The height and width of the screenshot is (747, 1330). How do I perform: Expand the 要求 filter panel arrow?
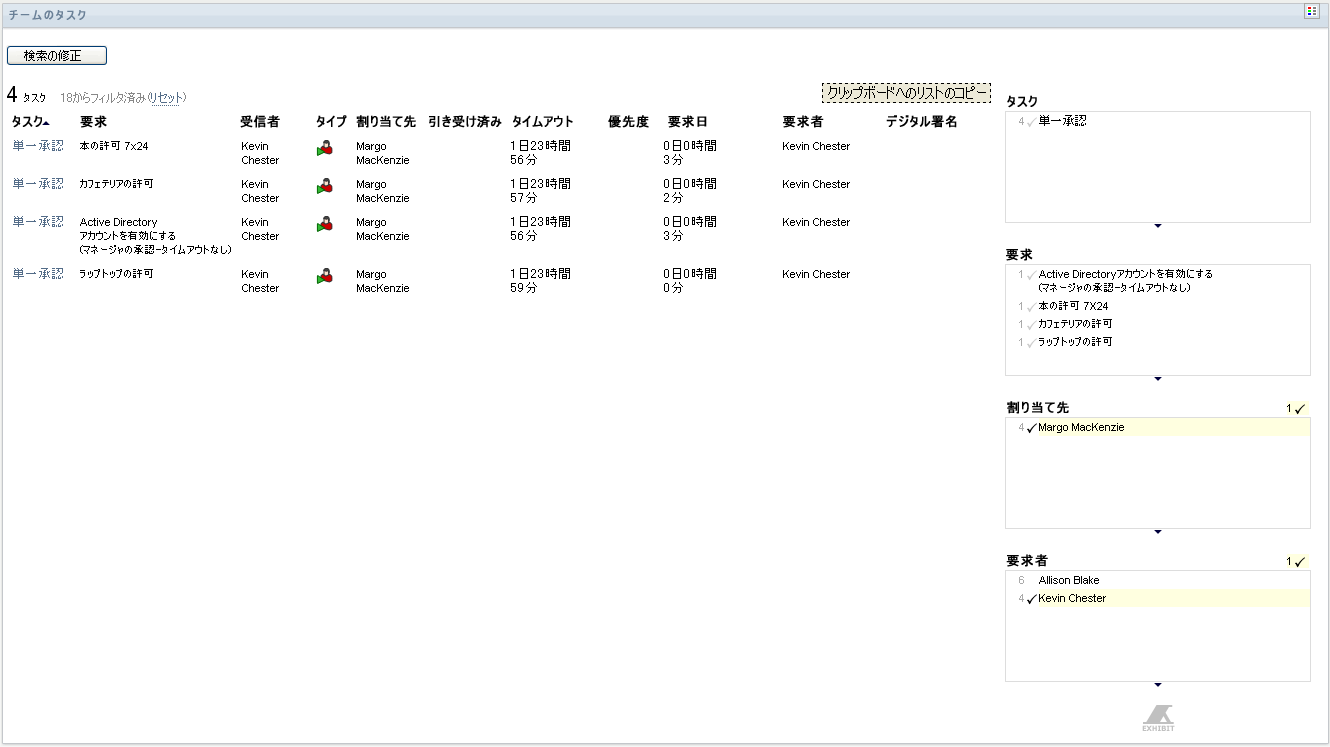click(x=1158, y=379)
